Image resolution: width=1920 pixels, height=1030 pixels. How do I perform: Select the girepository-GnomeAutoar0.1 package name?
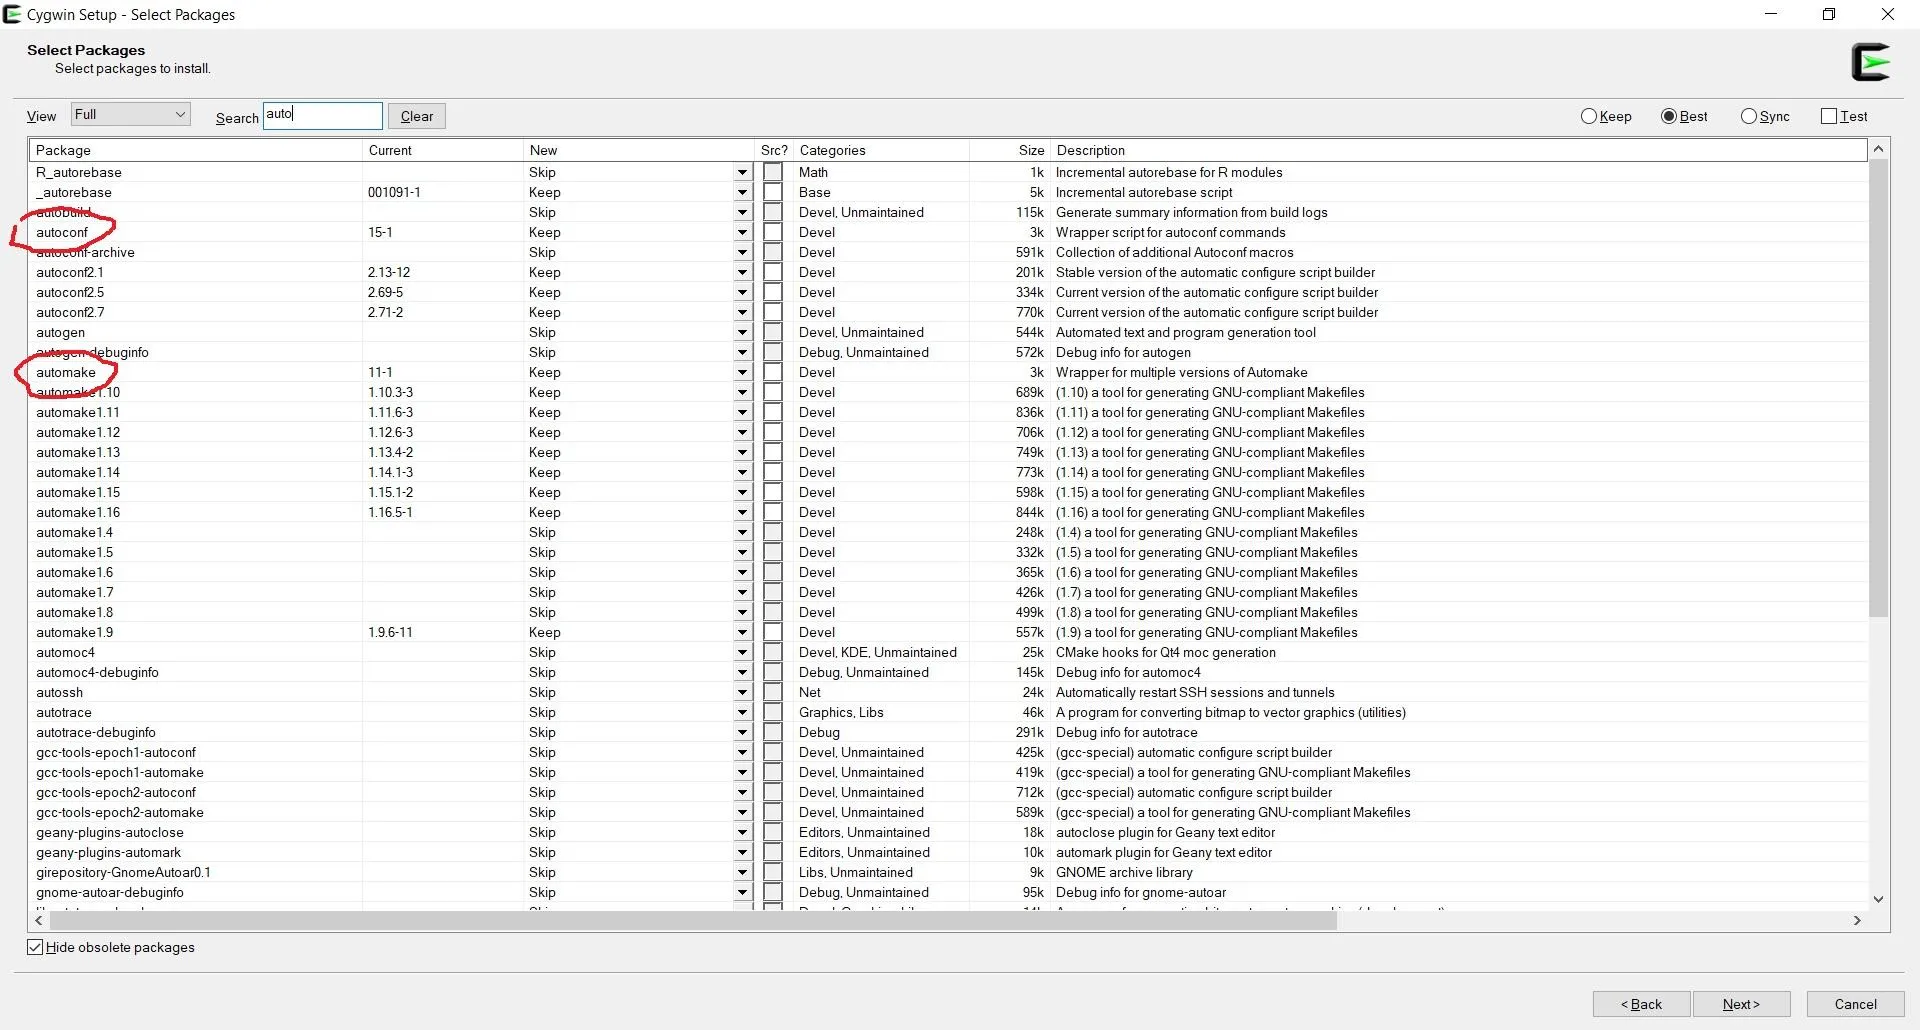pyautogui.click(x=123, y=872)
